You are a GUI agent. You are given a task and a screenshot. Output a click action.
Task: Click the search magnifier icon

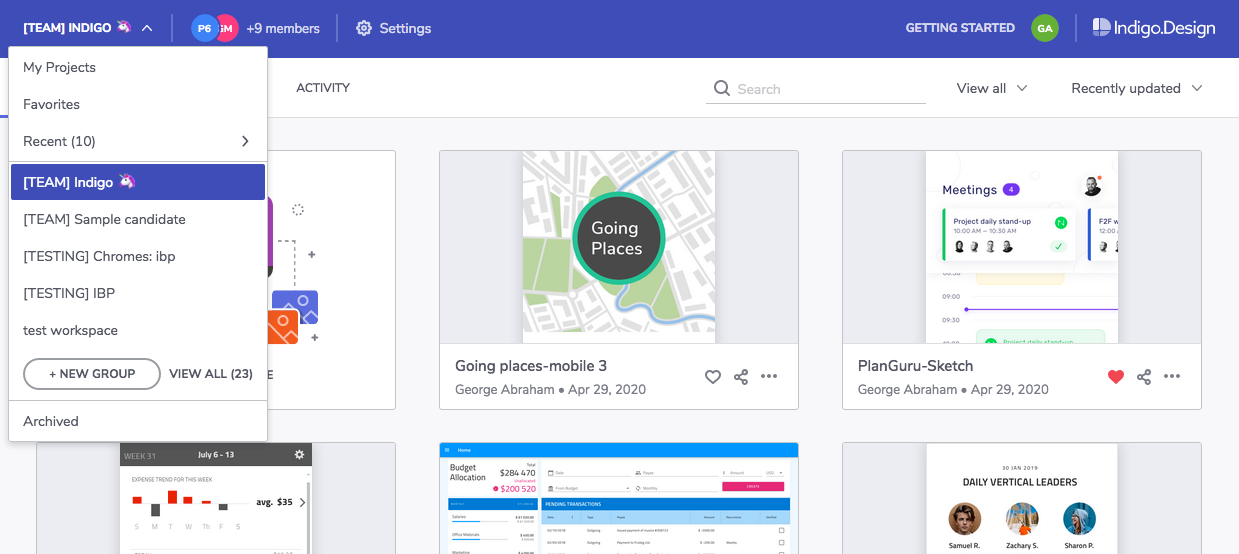(x=721, y=89)
